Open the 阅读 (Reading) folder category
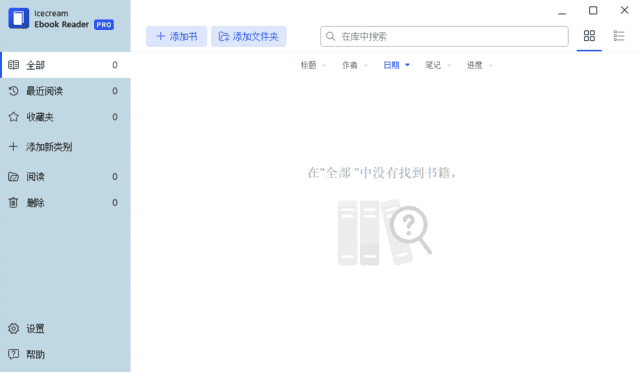The width and height of the screenshot is (640, 372). 65,177
